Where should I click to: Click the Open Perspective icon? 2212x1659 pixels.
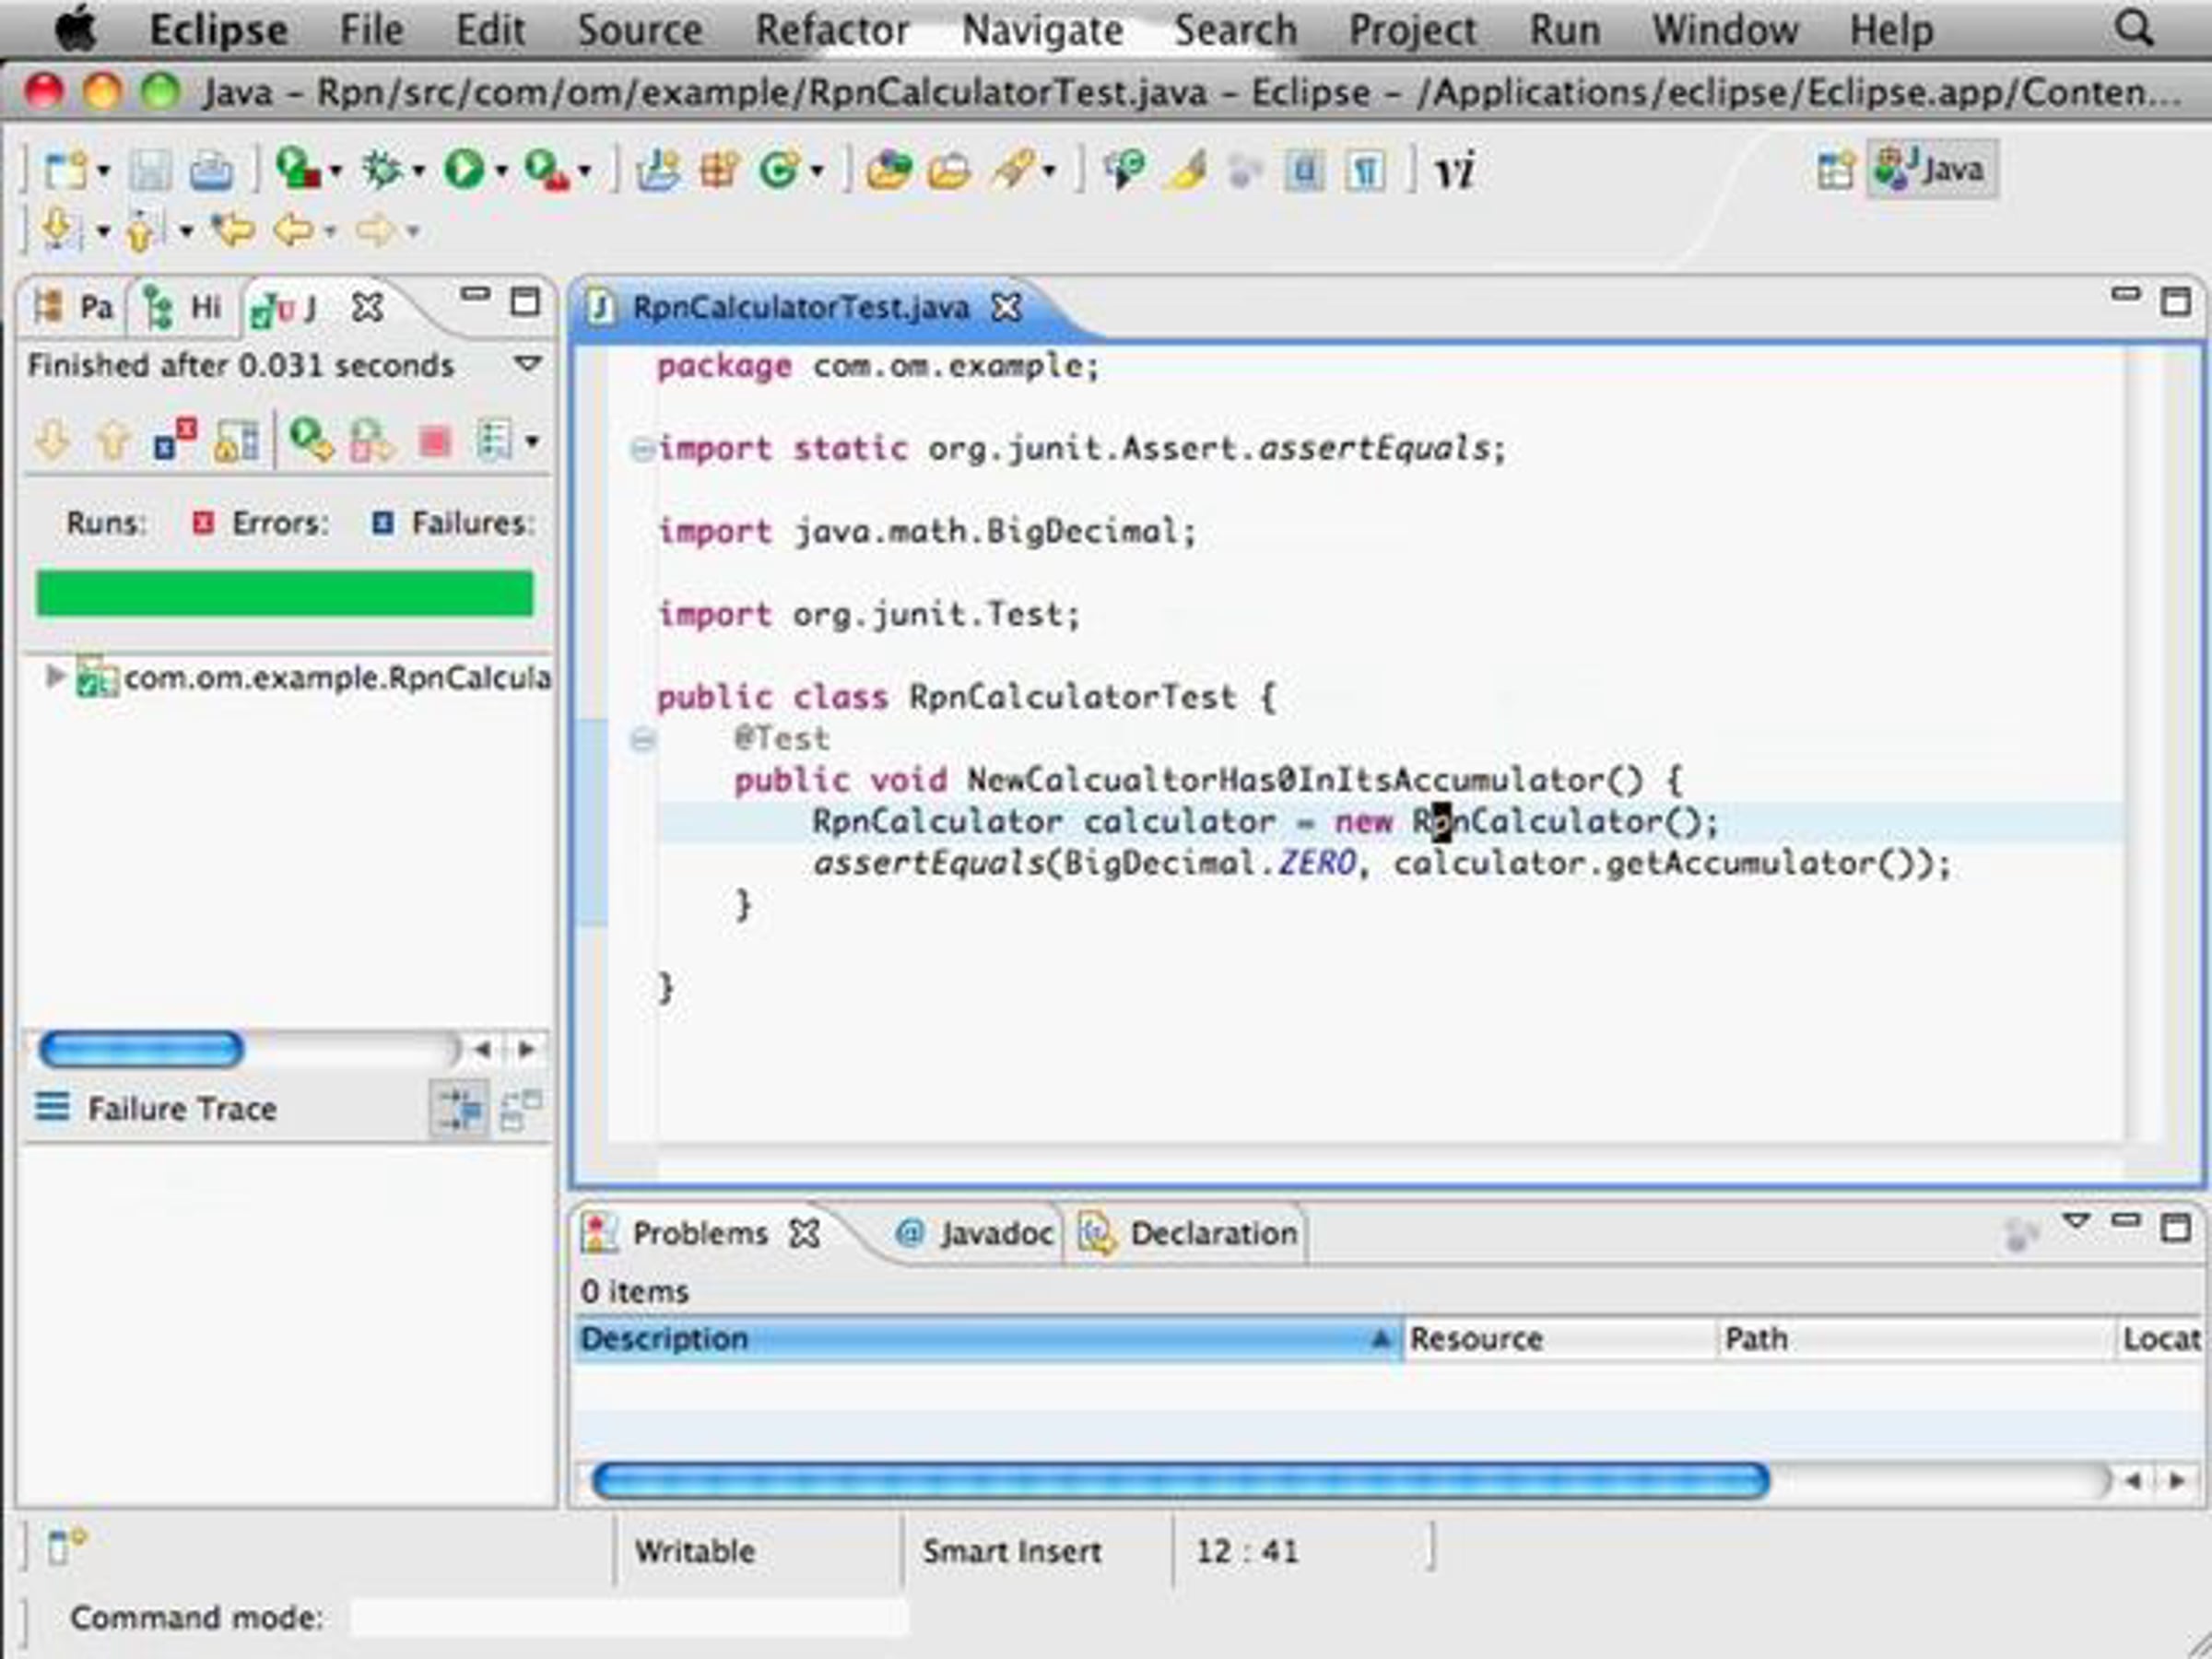(1835, 169)
